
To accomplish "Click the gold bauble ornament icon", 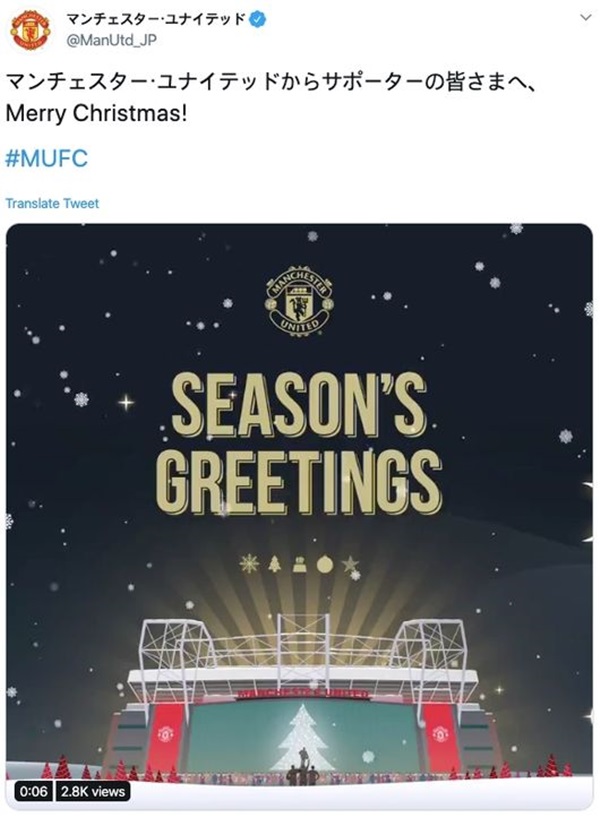I will pos(324,564).
